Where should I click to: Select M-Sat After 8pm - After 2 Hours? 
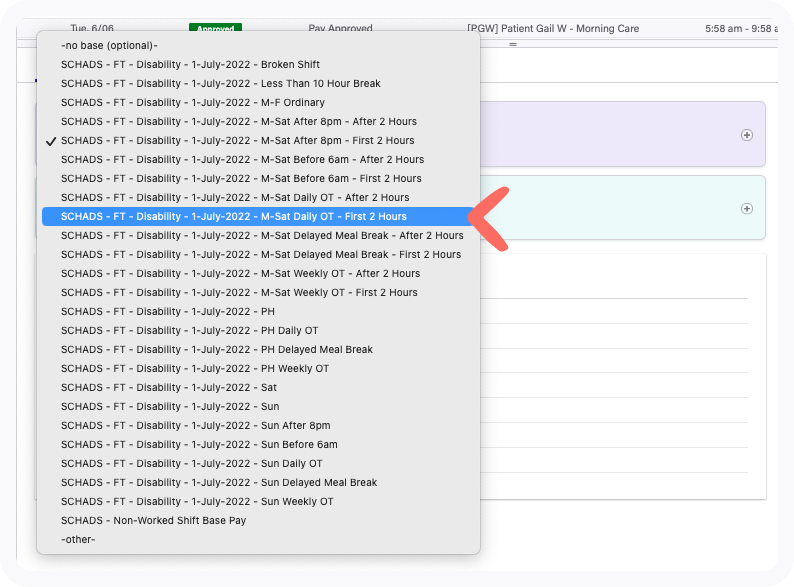238,122
